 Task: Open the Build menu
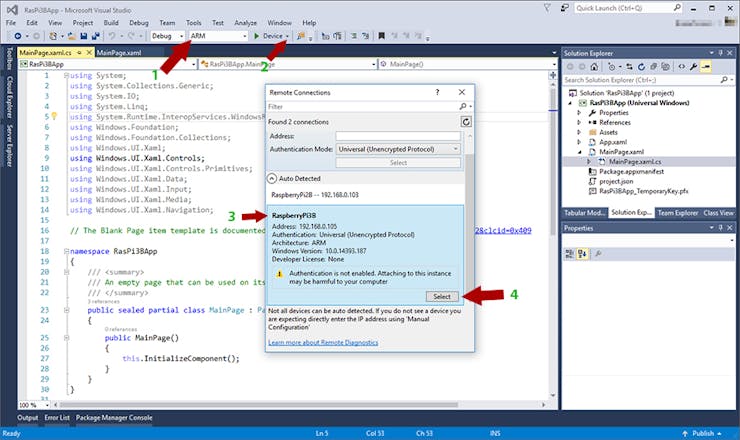[x=111, y=23]
